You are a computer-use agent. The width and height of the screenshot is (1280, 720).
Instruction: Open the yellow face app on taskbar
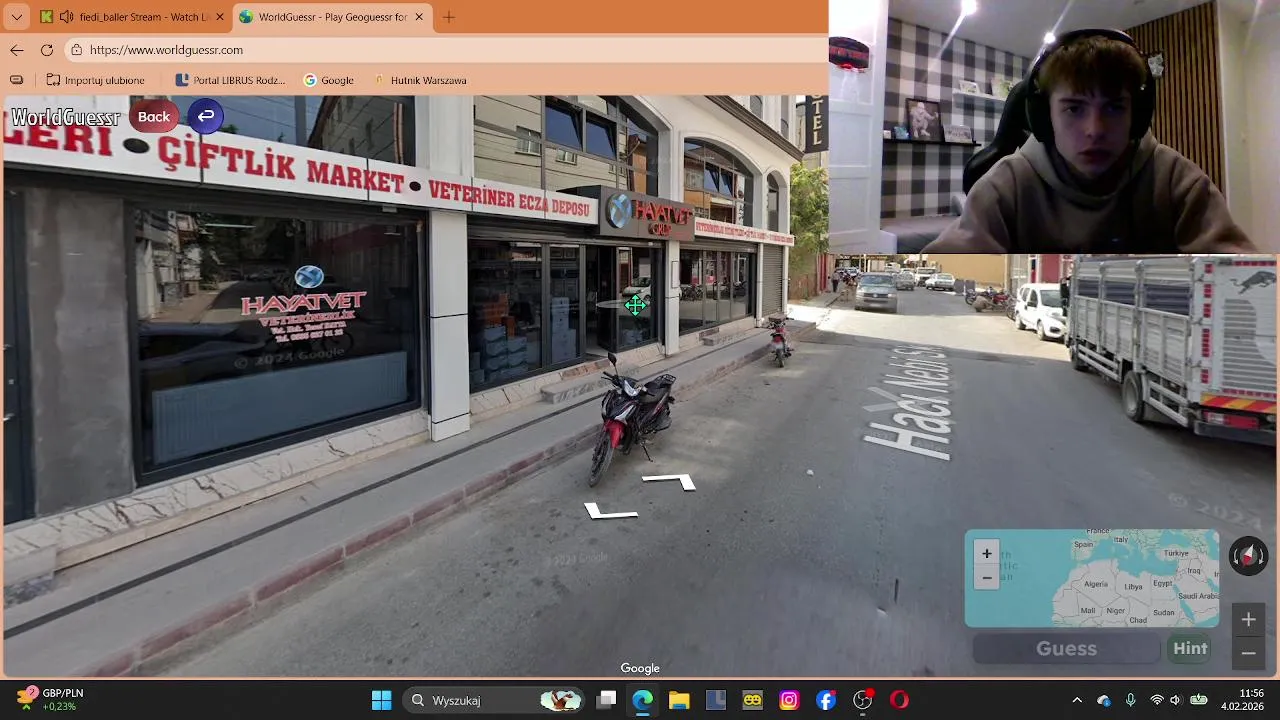(x=752, y=700)
